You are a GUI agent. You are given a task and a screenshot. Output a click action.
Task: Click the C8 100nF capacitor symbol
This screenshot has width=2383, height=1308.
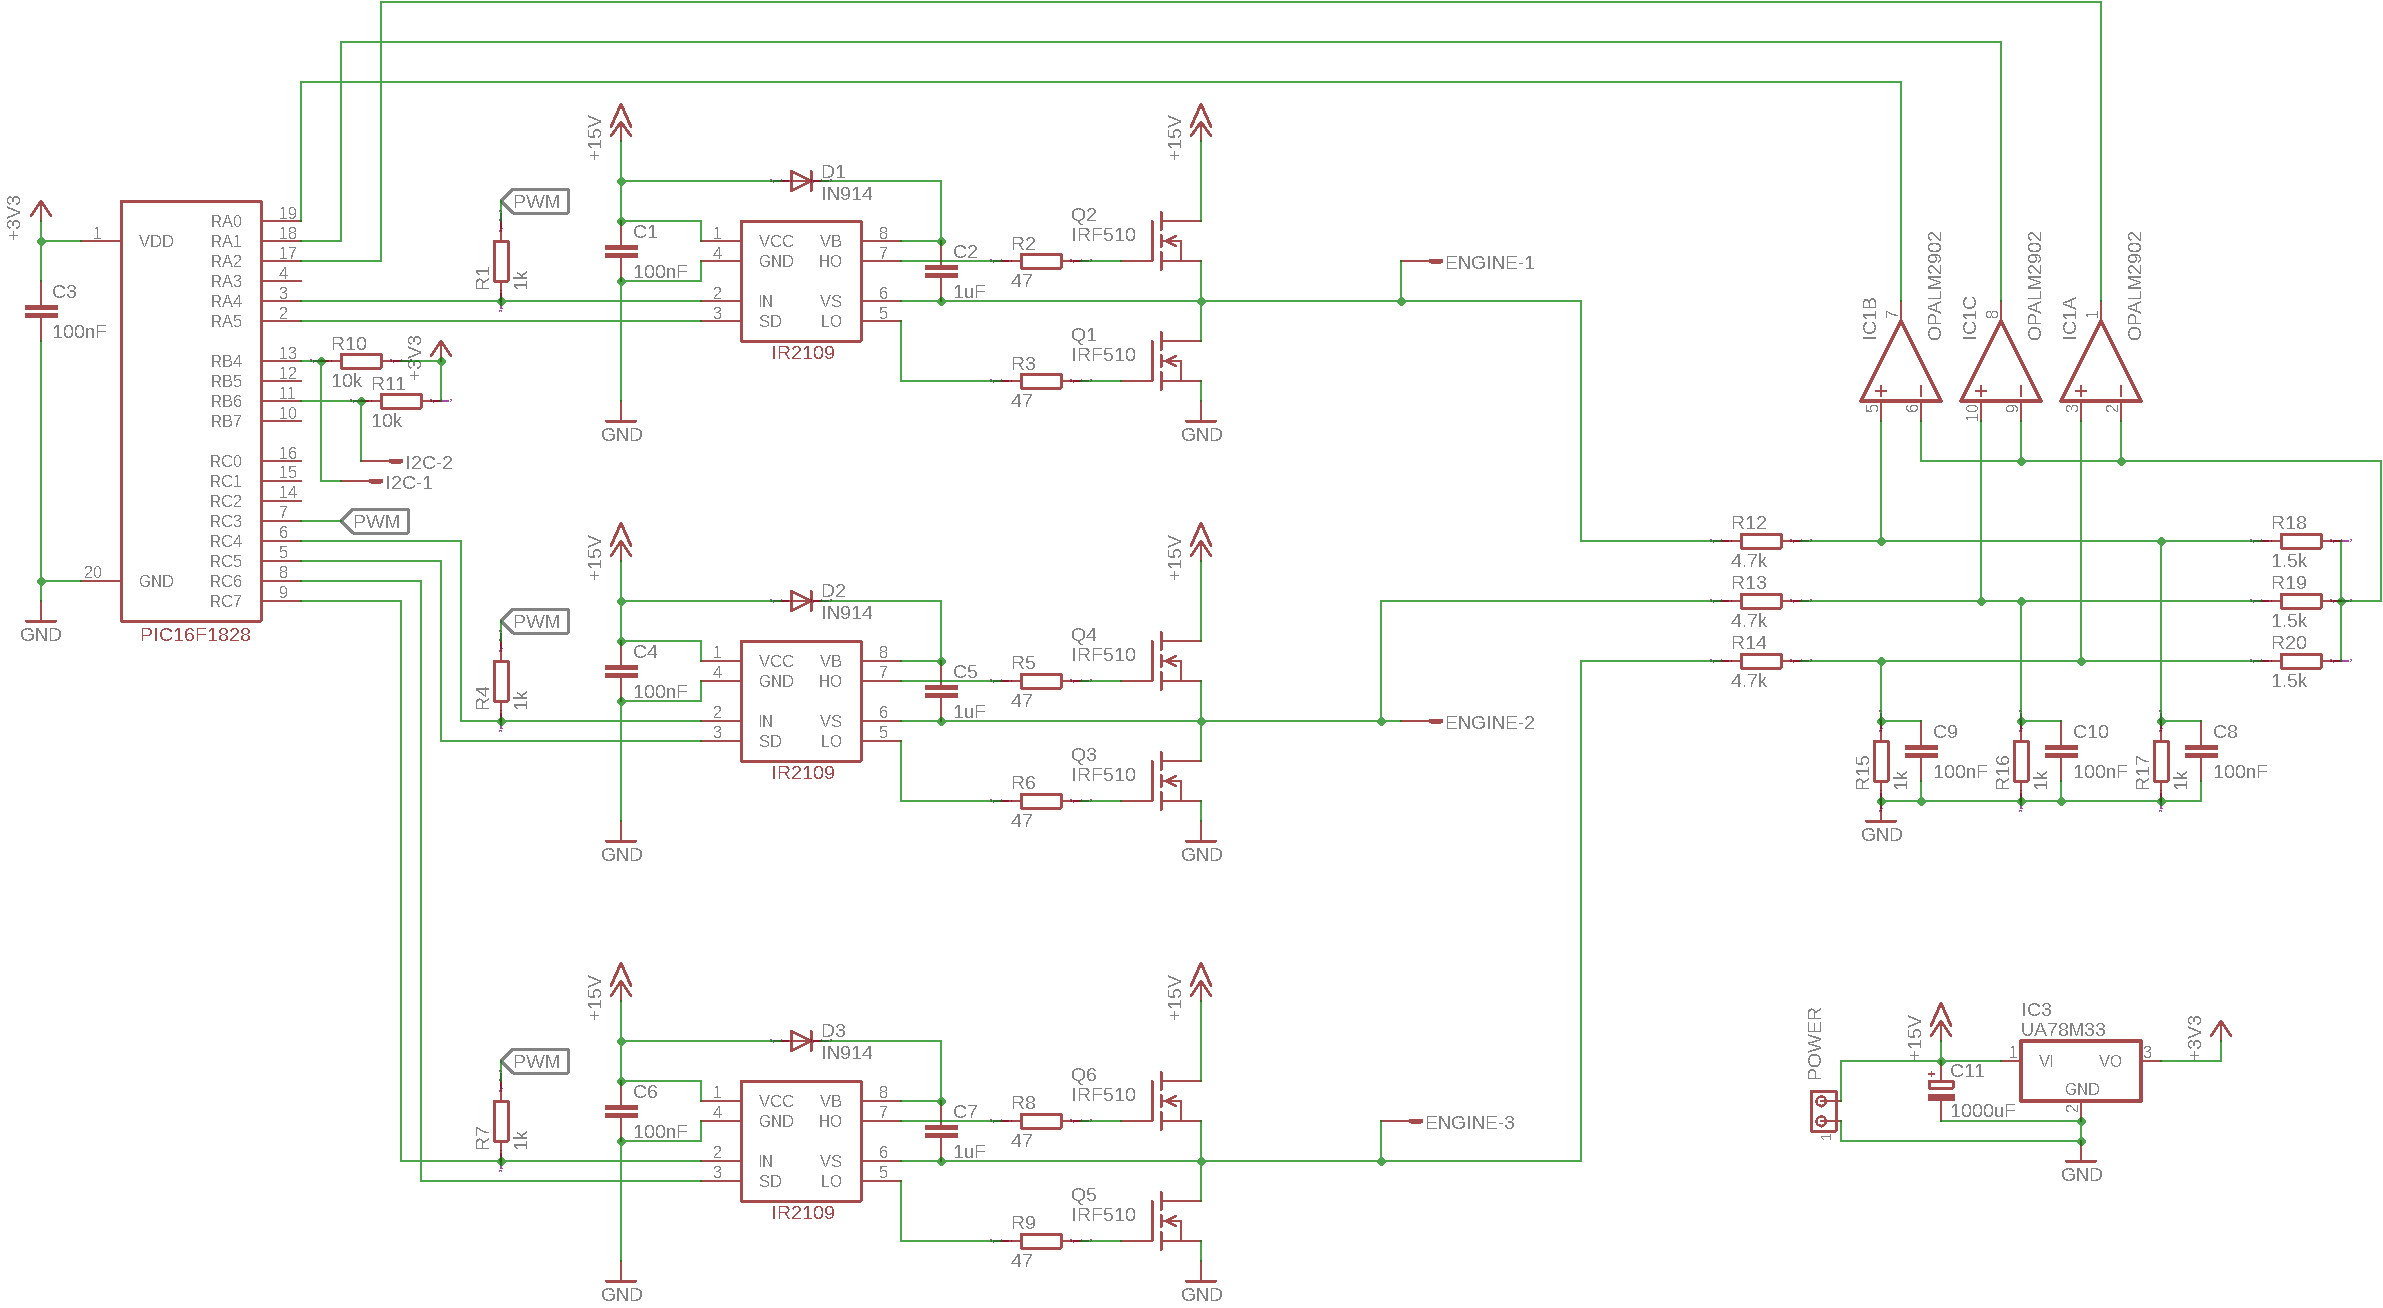[x=2201, y=751]
